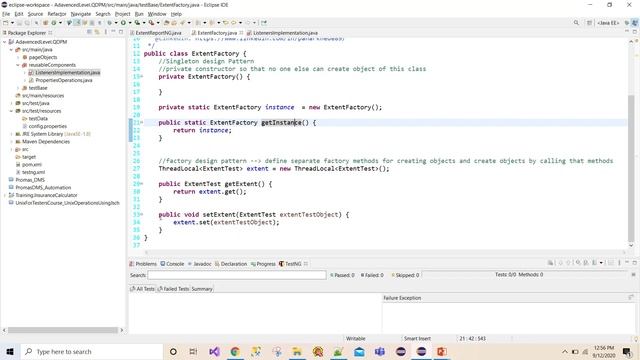Expand the testBase package

tap(18, 88)
